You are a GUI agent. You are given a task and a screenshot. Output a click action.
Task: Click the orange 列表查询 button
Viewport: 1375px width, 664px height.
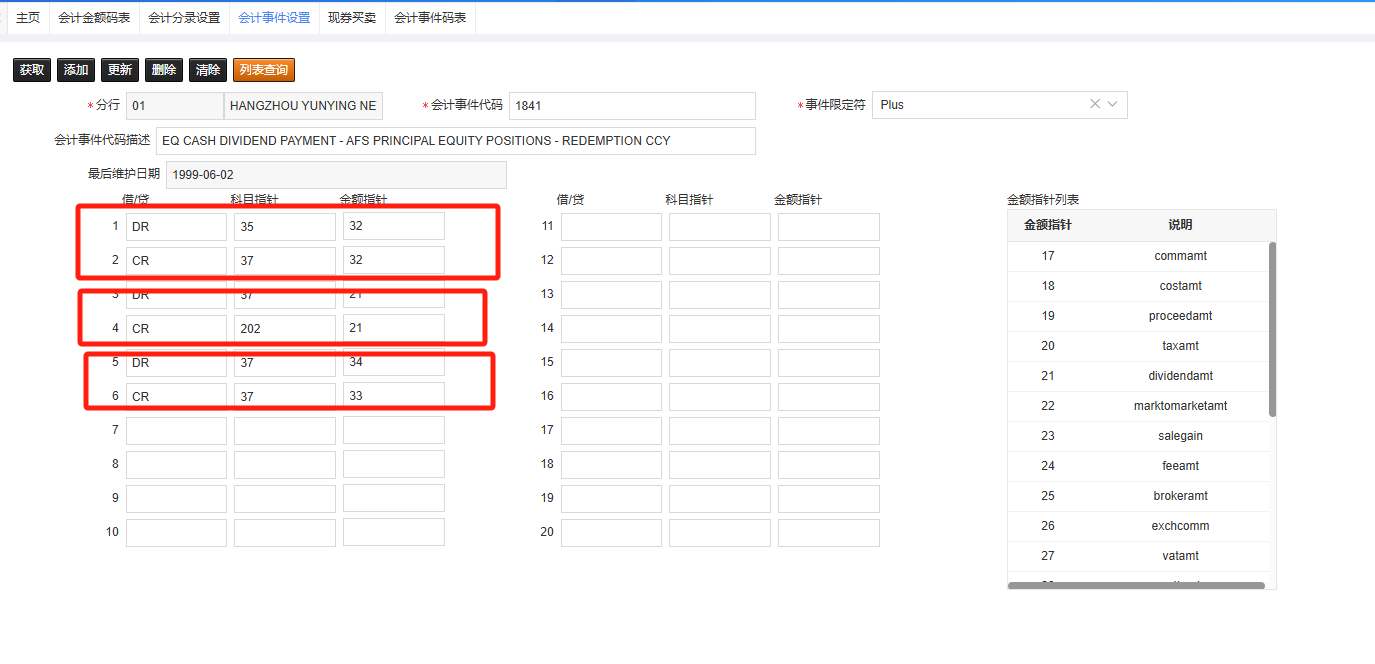264,70
